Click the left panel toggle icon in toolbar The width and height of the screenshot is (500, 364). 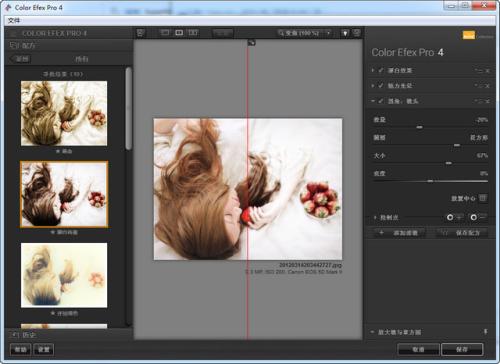tap(141, 33)
